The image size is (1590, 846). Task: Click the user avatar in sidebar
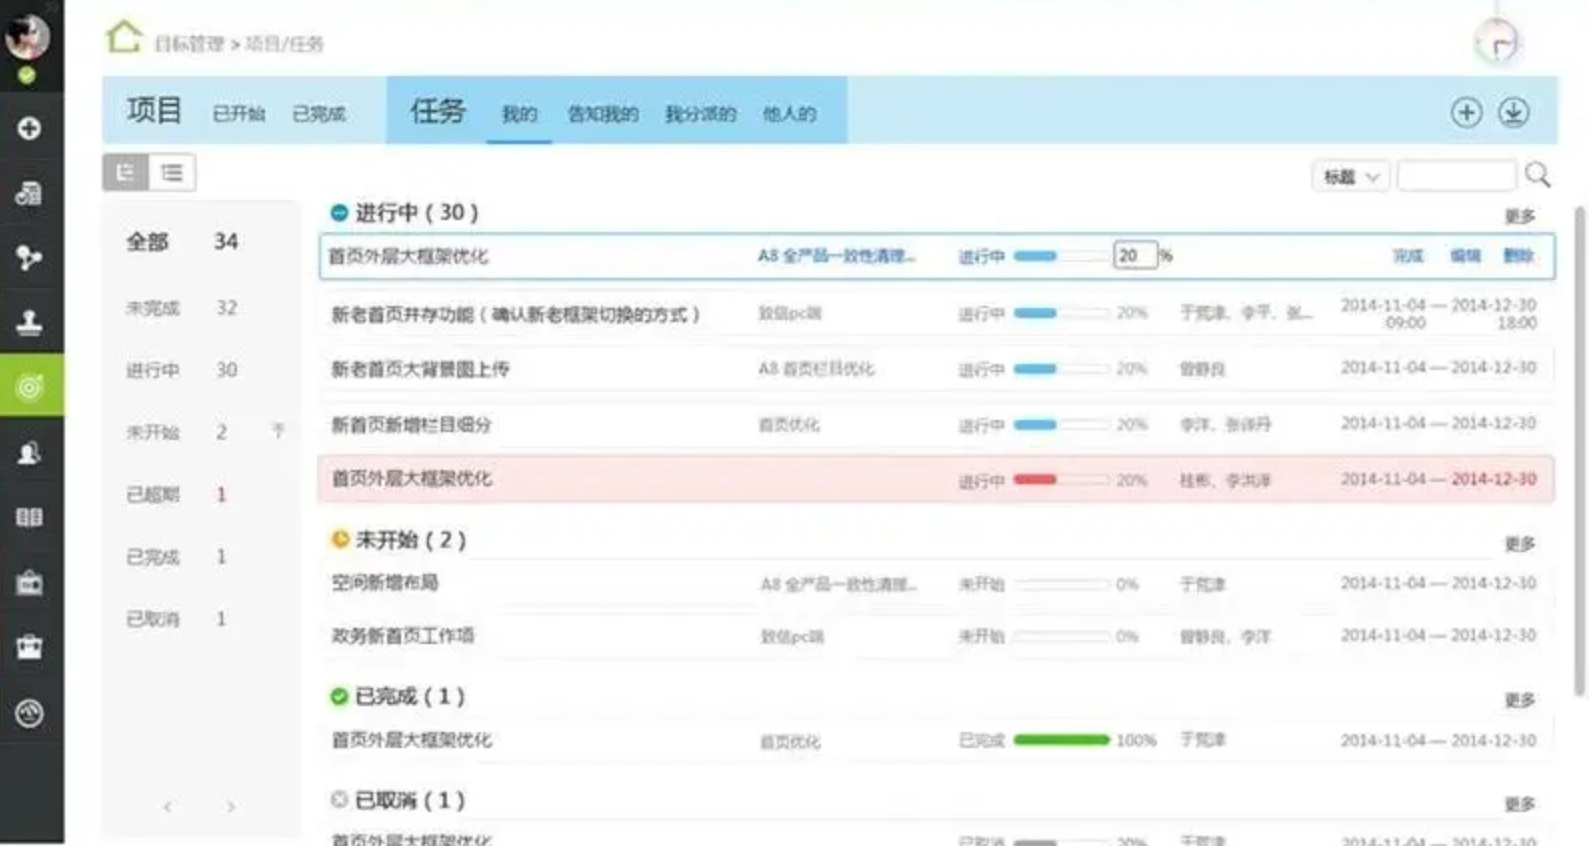[27, 38]
